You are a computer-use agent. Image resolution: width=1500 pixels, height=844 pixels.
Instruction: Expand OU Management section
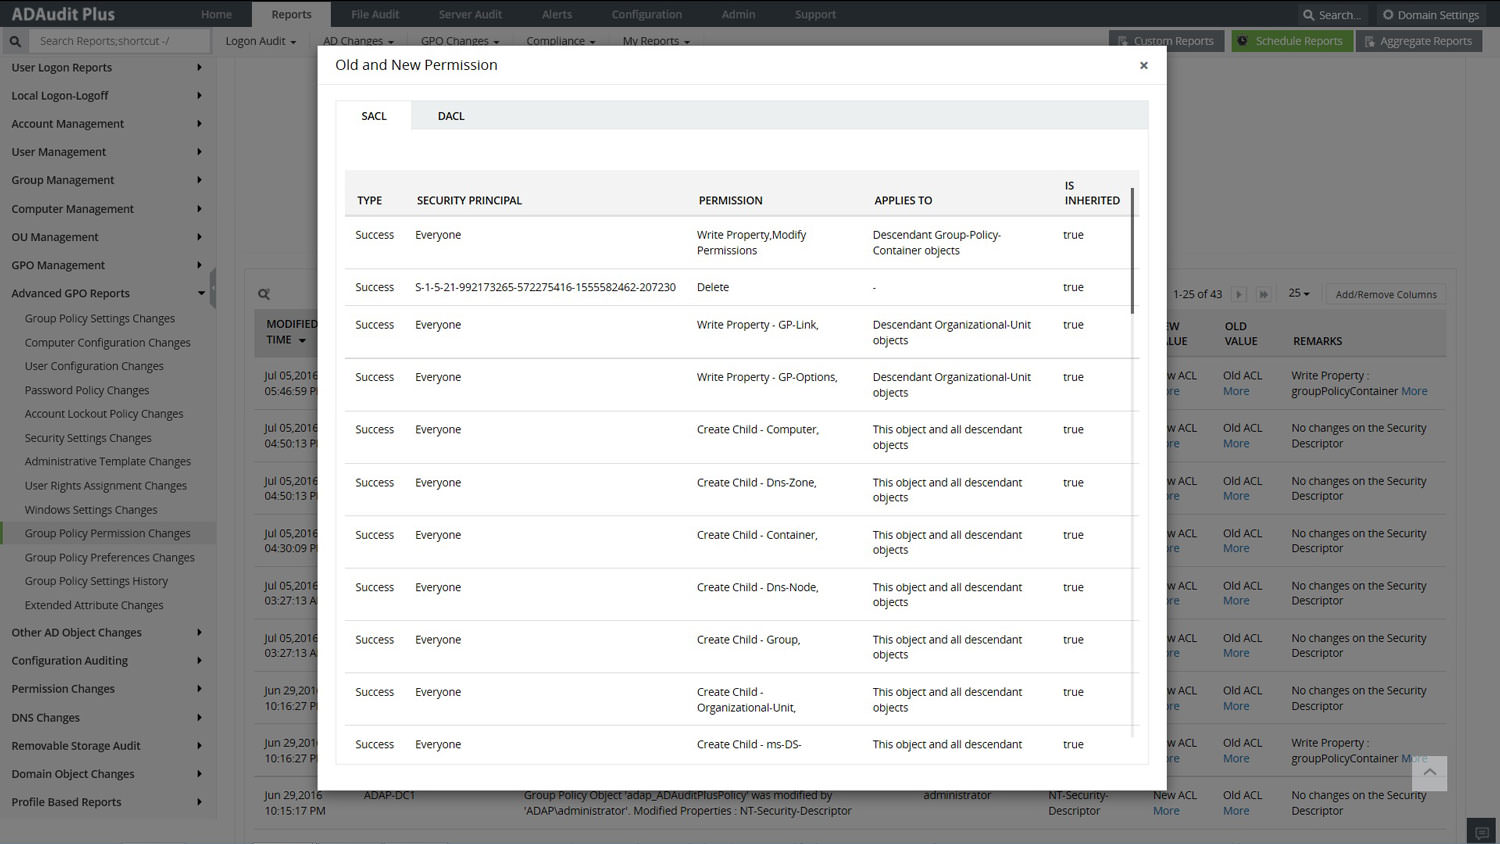107,237
